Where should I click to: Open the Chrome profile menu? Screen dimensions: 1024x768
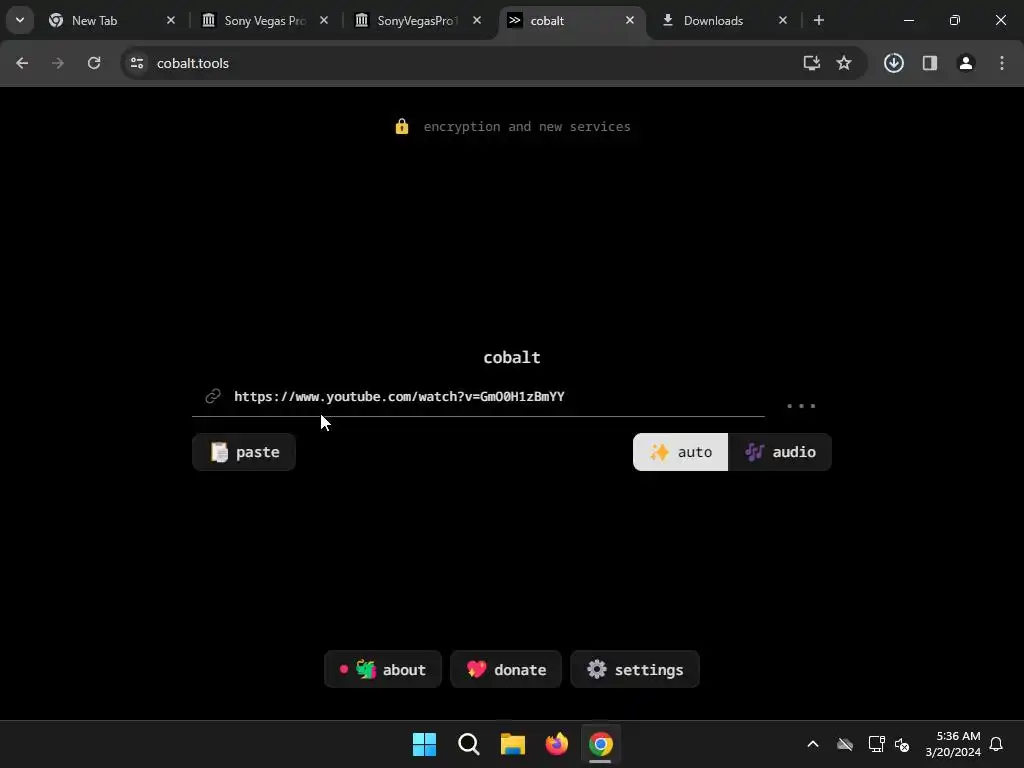point(966,63)
